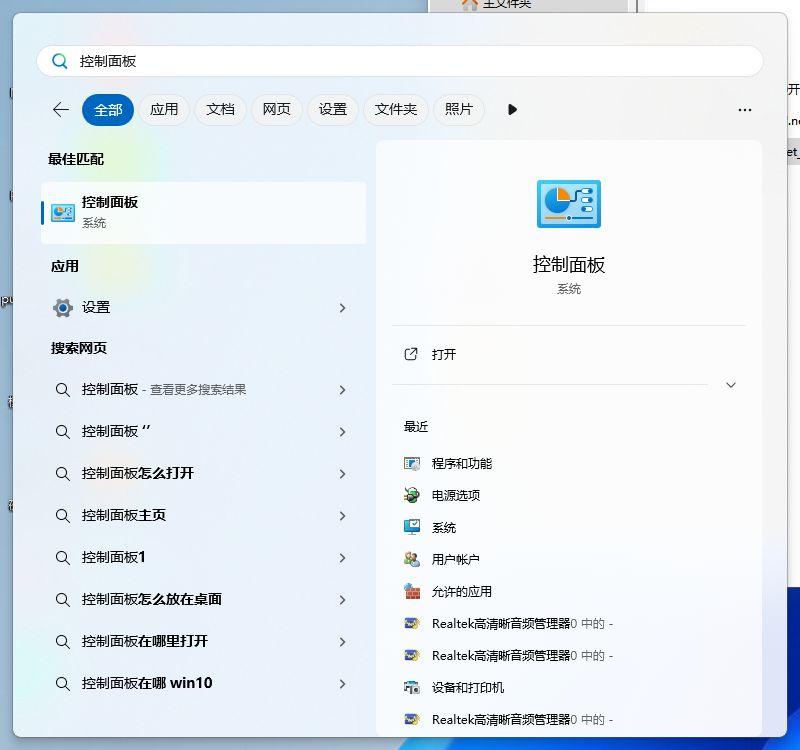This screenshot has width=800, height=750.
Task: Expand chevron for 查看更多搜索结果 row
Action: tap(342, 390)
